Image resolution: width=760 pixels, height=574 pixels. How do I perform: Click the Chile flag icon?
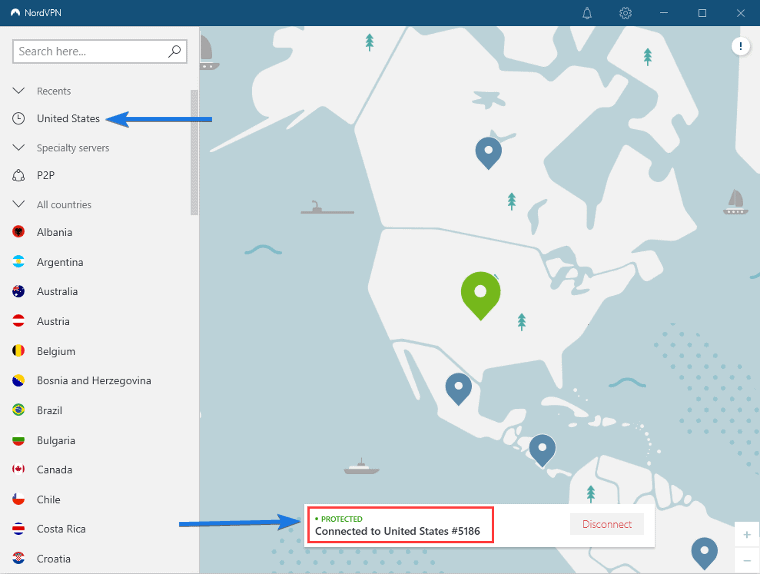coord(18,499)
